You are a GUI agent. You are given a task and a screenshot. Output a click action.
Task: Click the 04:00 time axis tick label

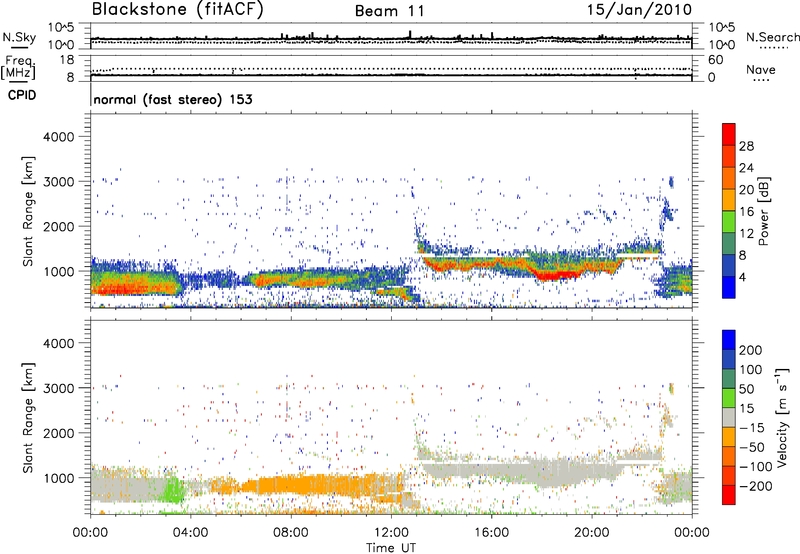click(190, 533)
